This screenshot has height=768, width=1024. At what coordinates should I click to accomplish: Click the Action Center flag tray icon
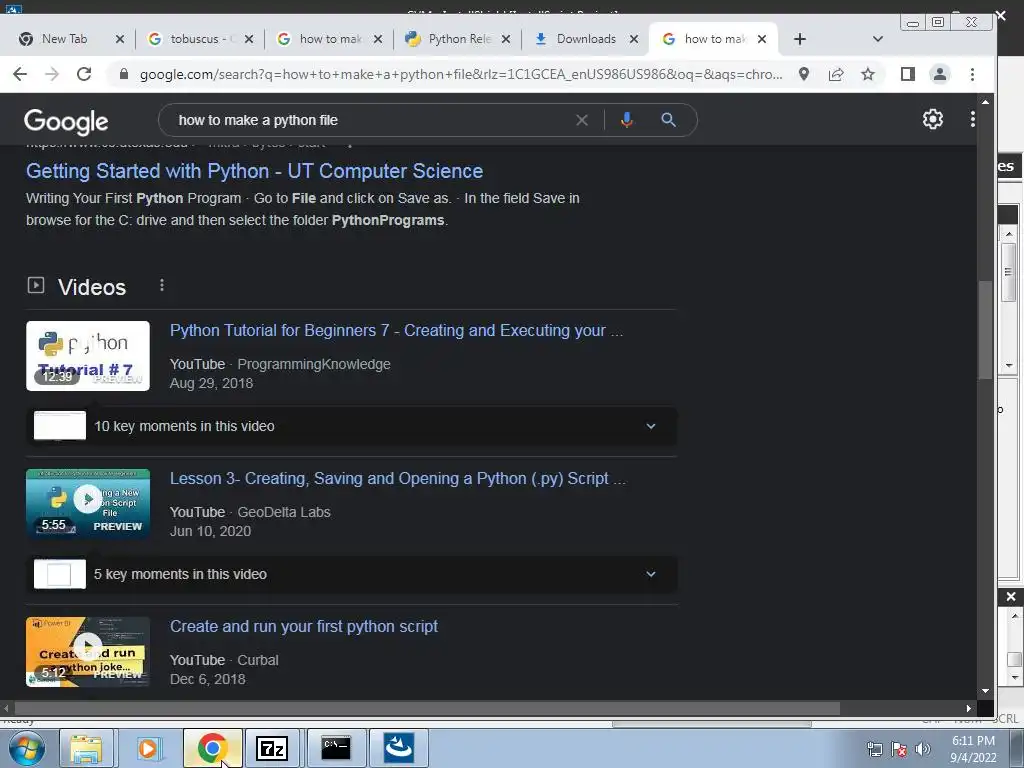[899, 749]
